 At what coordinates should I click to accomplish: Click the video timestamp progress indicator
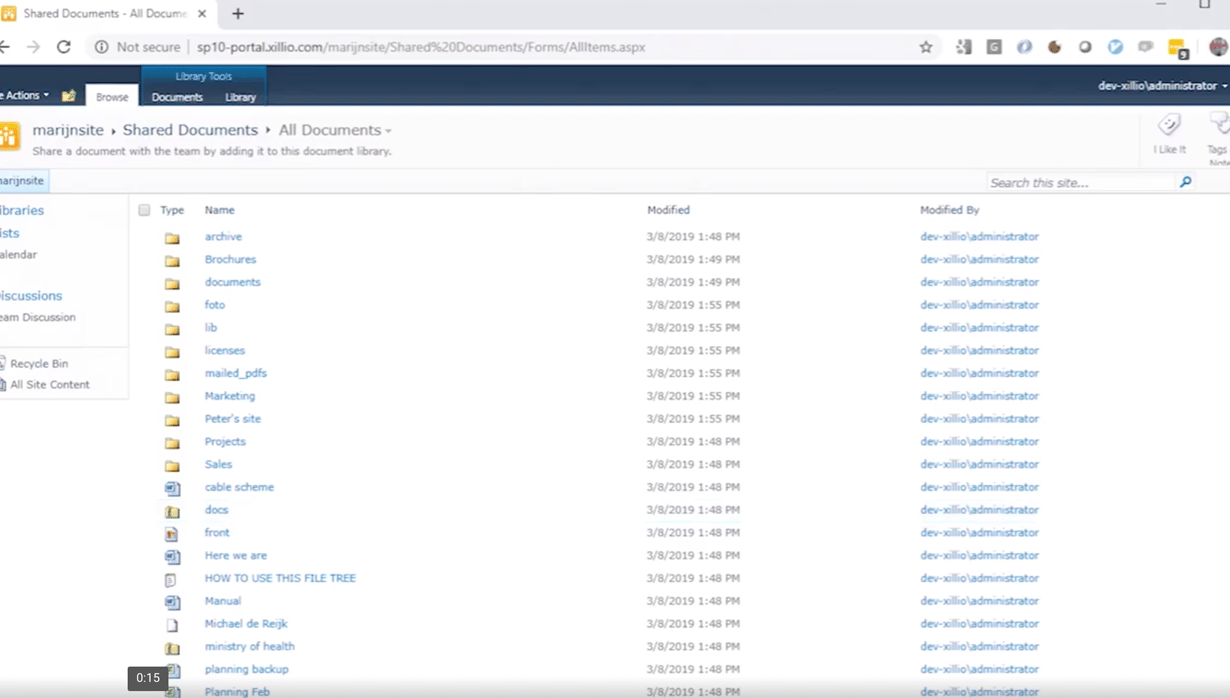pyautogui.click(x=148, y=678)
